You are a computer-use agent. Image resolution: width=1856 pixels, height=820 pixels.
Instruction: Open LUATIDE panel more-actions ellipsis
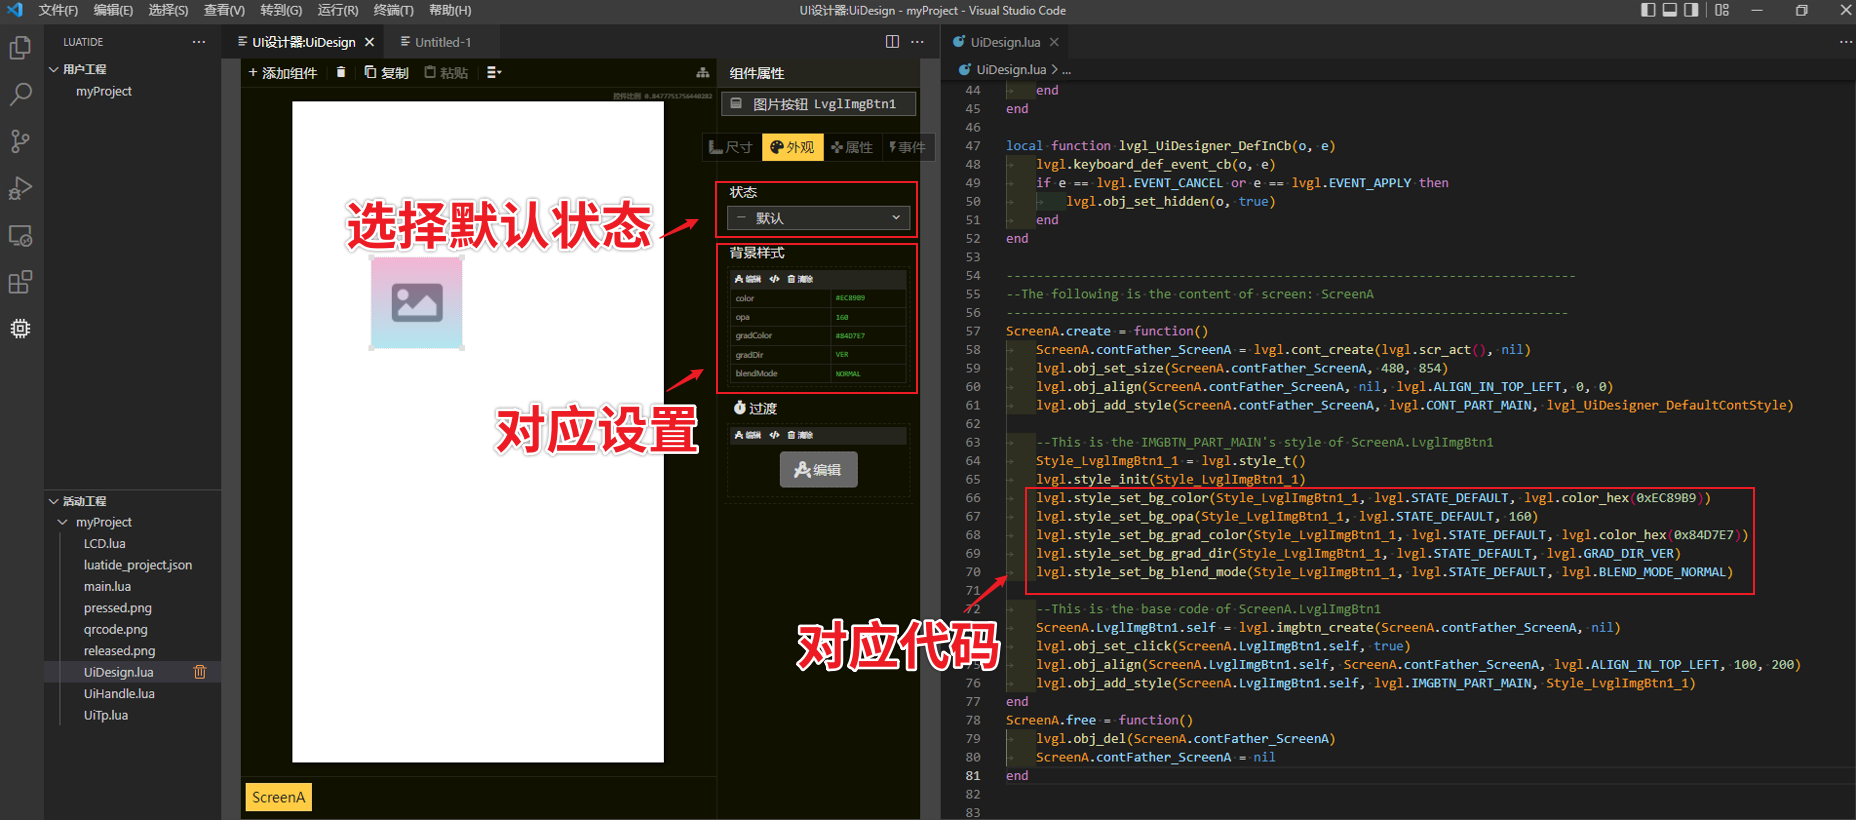click(x=199, y=42)
